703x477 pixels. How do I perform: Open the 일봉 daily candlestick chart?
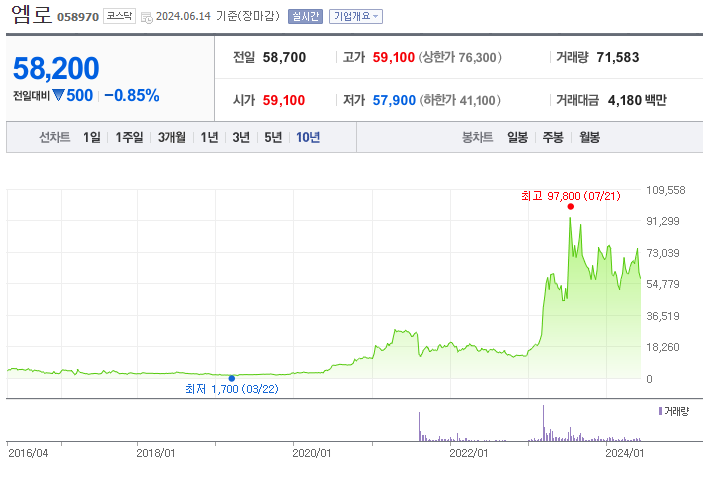click(x=517, y=137)
